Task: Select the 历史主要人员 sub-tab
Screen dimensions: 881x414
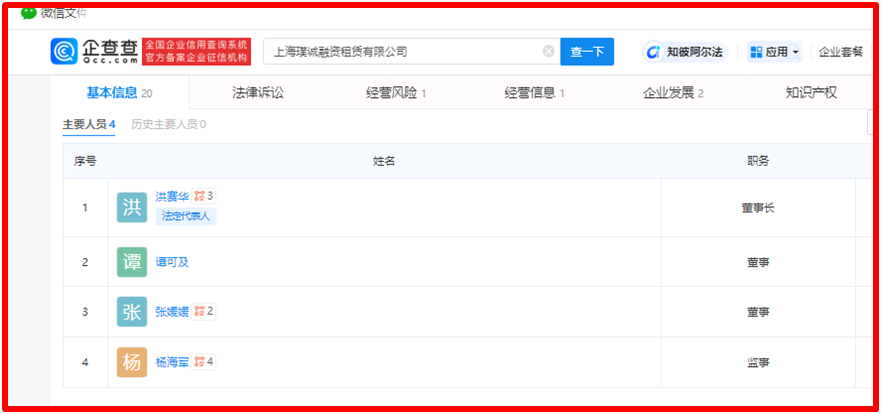Action: tap(168, 124)
